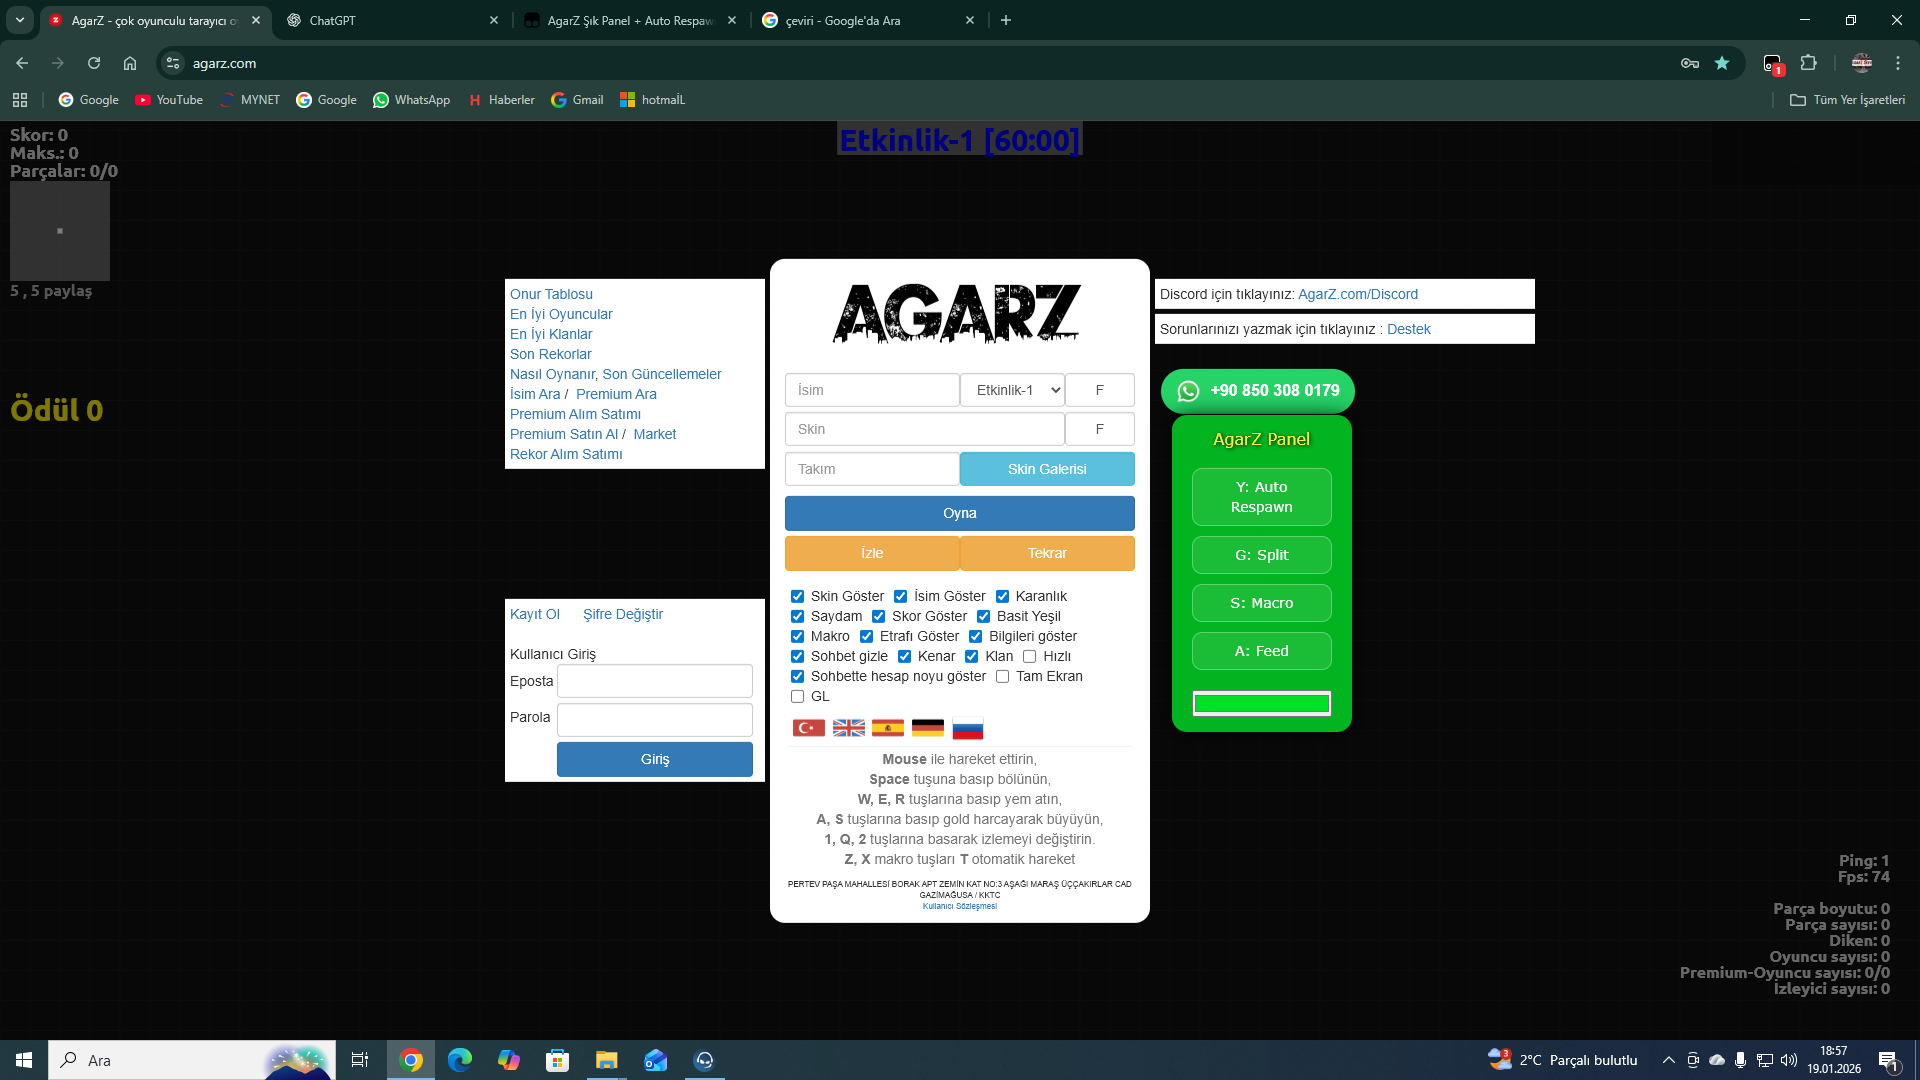Click the İzle spectate button

coord(872,554)
